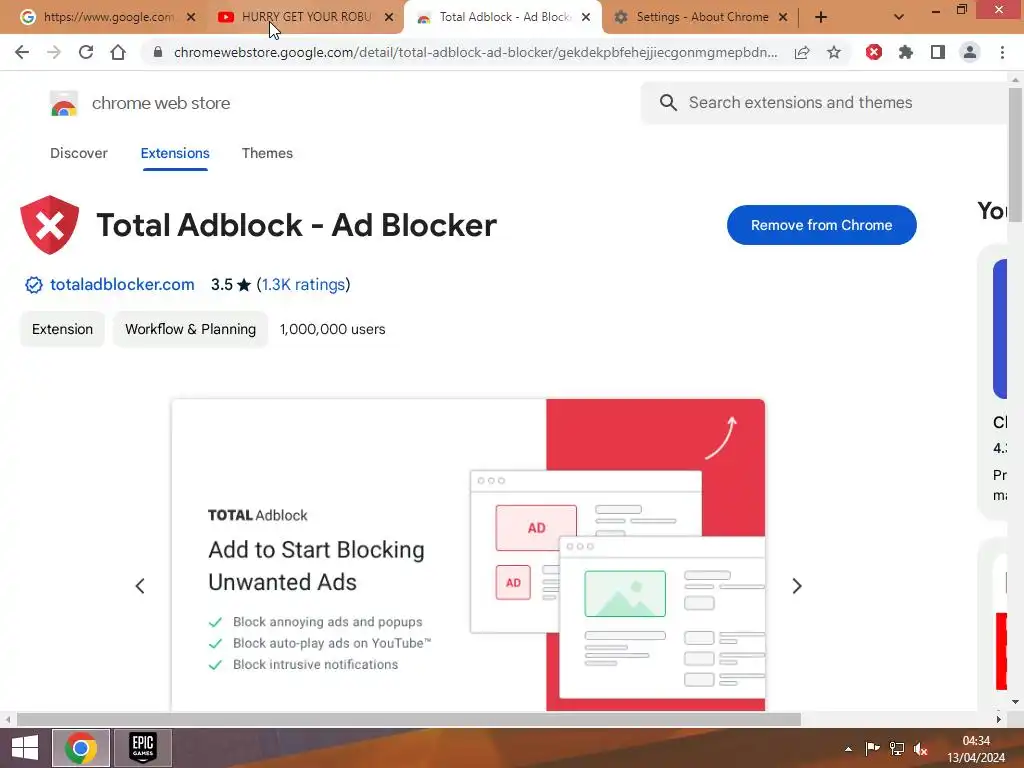Reload the current page

coord(86,52)
